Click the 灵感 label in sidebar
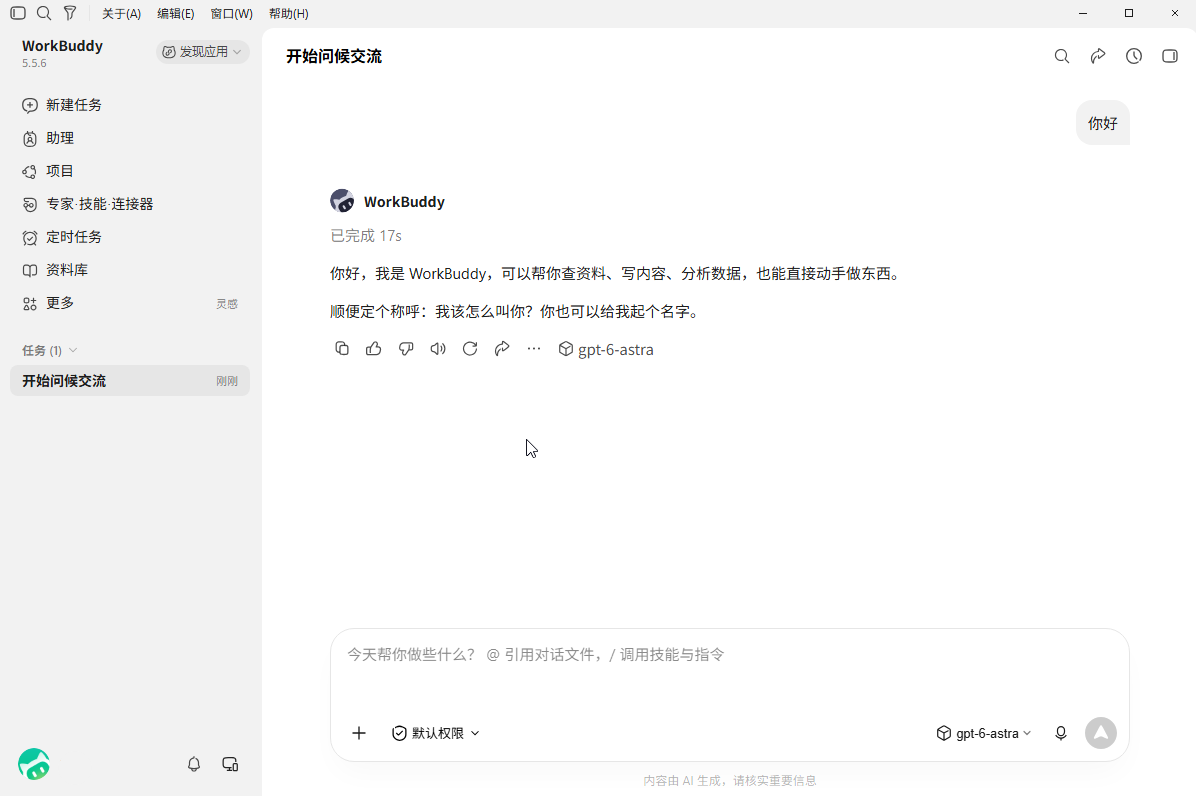 coord(227,303)
